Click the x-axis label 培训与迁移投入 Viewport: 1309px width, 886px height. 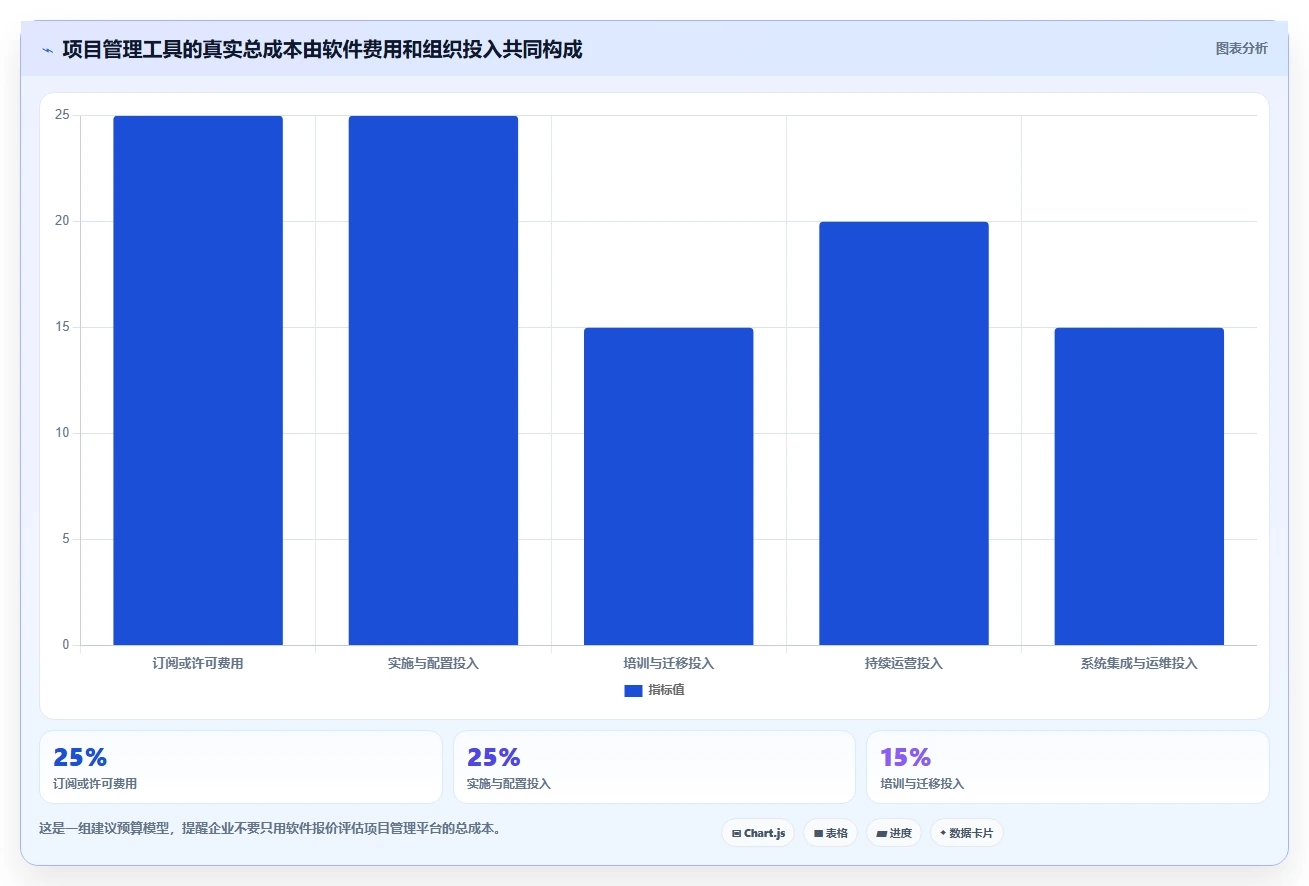669,663
